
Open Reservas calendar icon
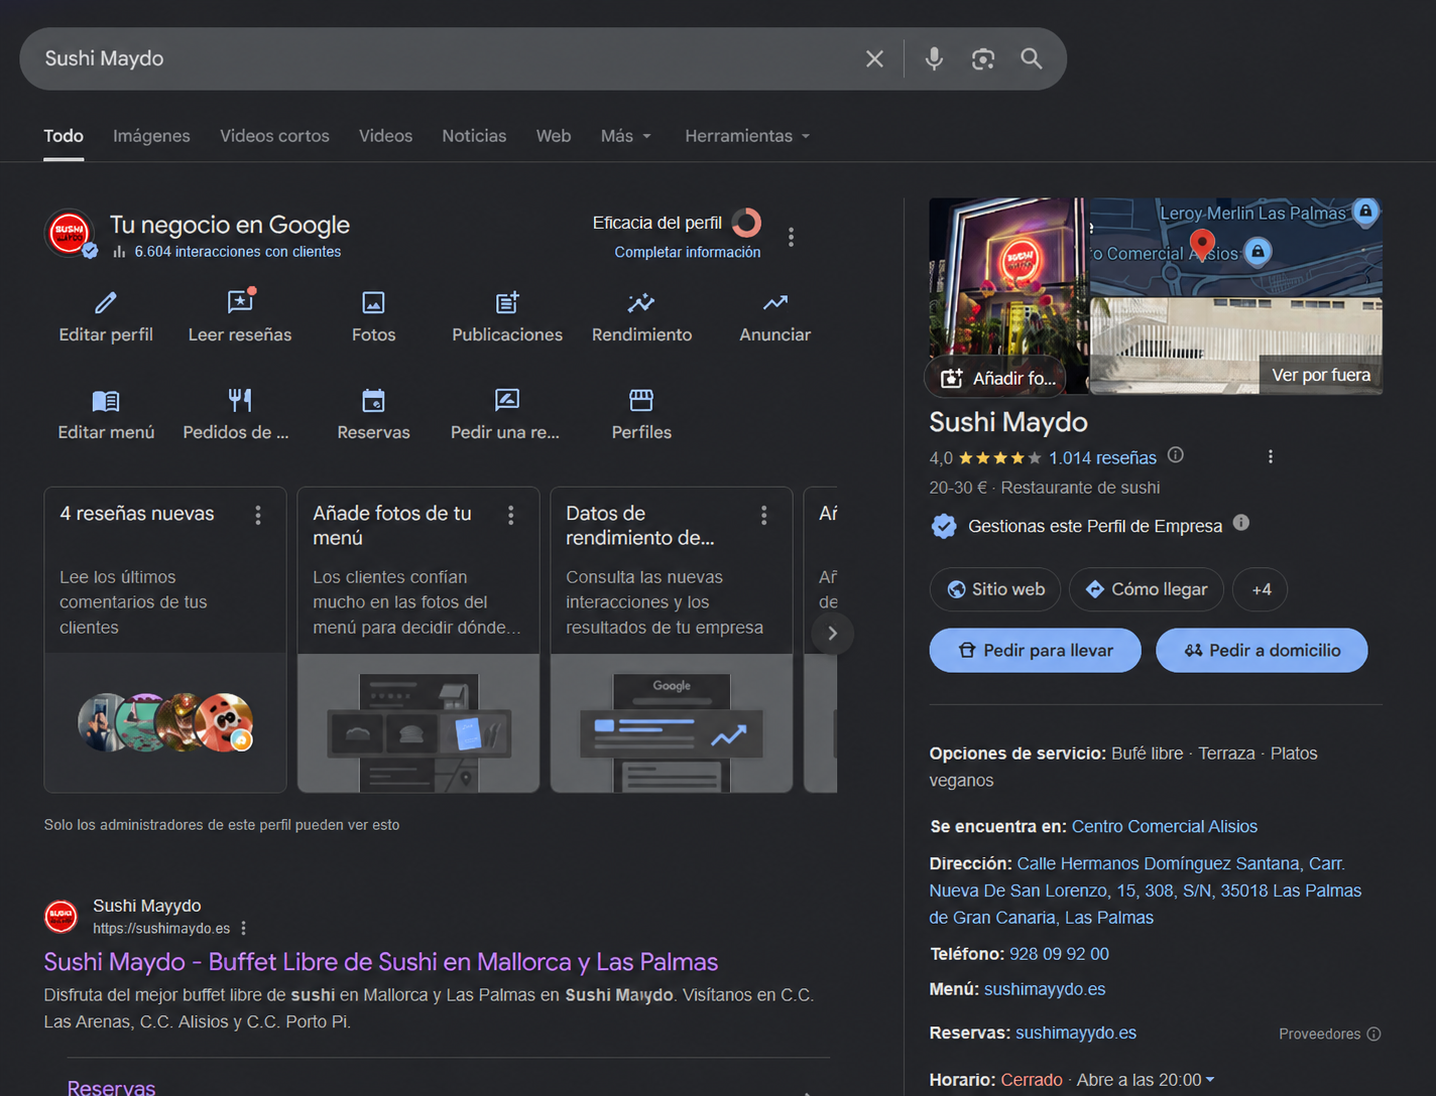coord(373,400)
